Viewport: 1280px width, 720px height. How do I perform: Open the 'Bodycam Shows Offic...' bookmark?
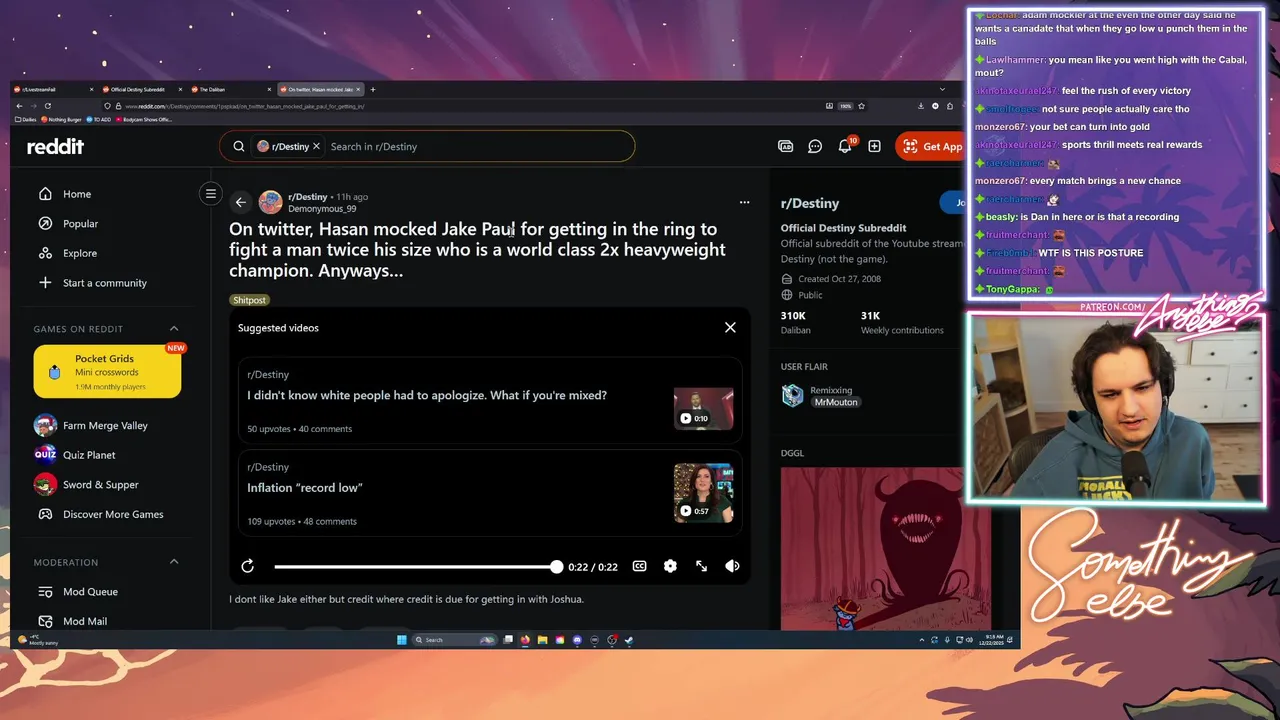[x=144, y=119]
